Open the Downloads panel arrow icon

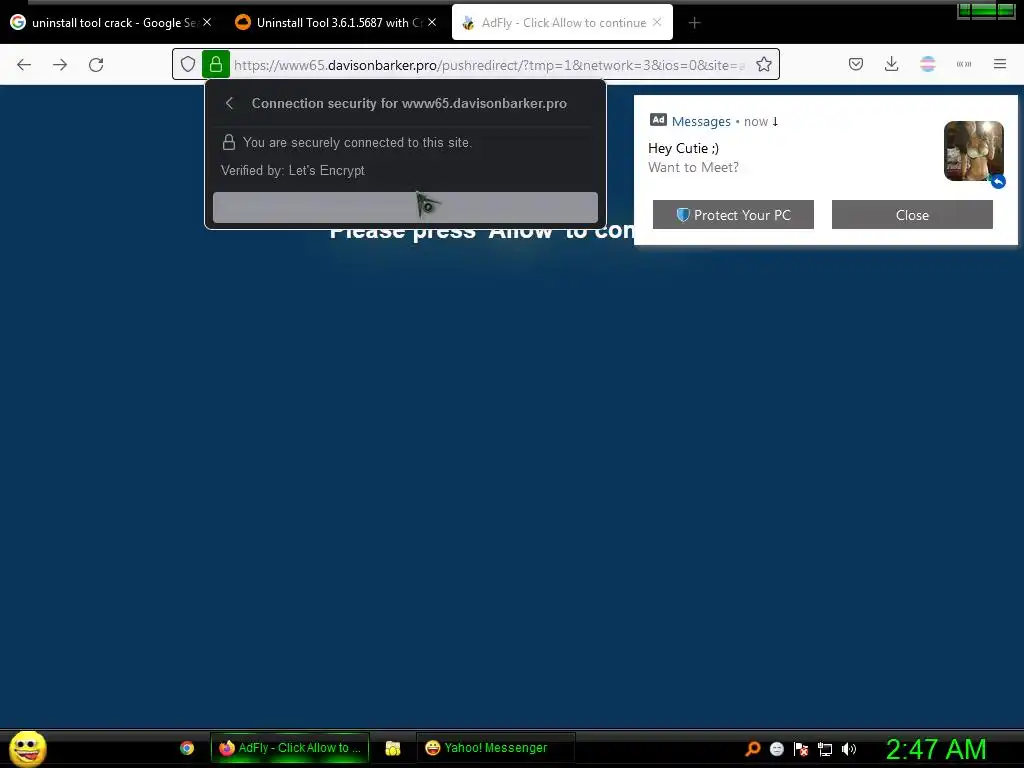point(891,64)
